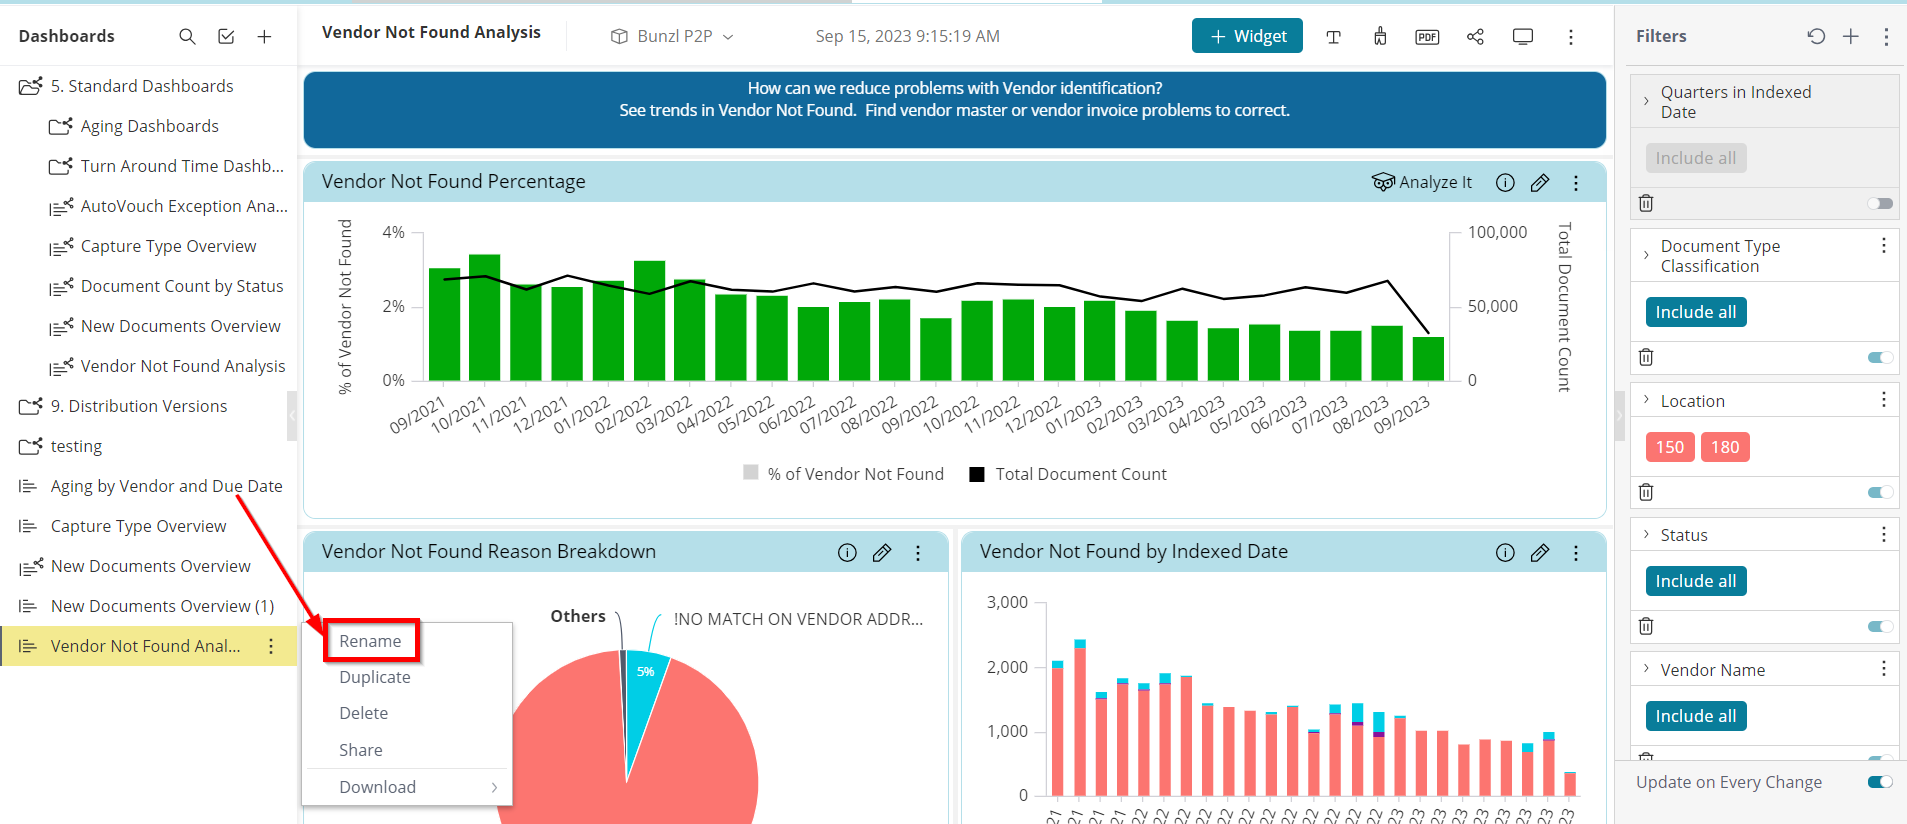Open info icon on Vendor Not Found Percentage
The image size is (1907, 824).
click(x=1505, y=182)
